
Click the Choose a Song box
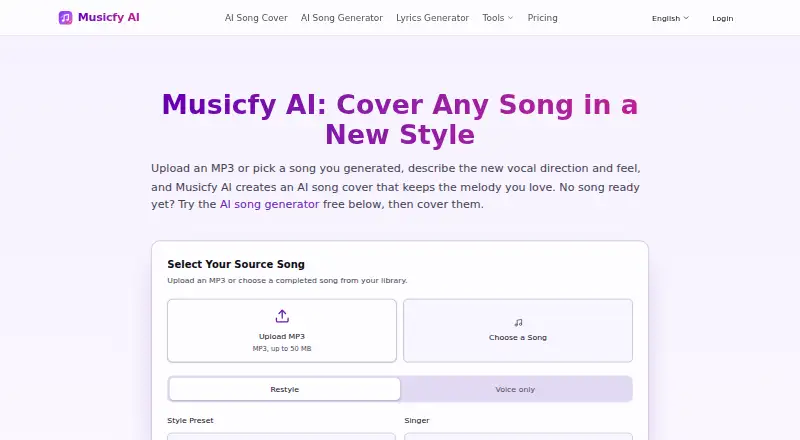(518, 331)
